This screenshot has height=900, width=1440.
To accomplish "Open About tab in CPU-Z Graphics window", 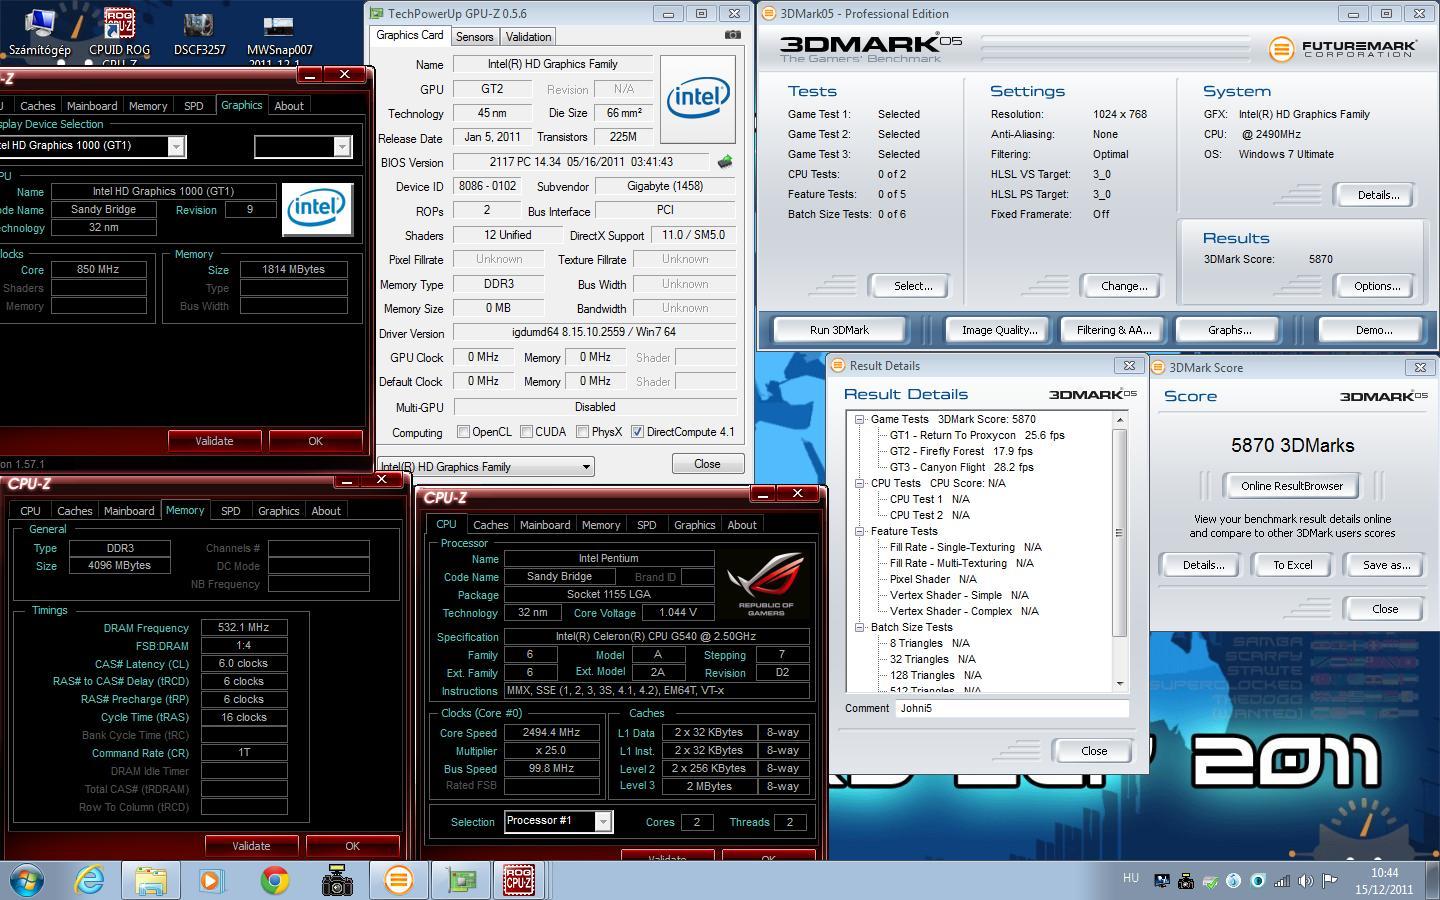I will (x=289, y=106).
